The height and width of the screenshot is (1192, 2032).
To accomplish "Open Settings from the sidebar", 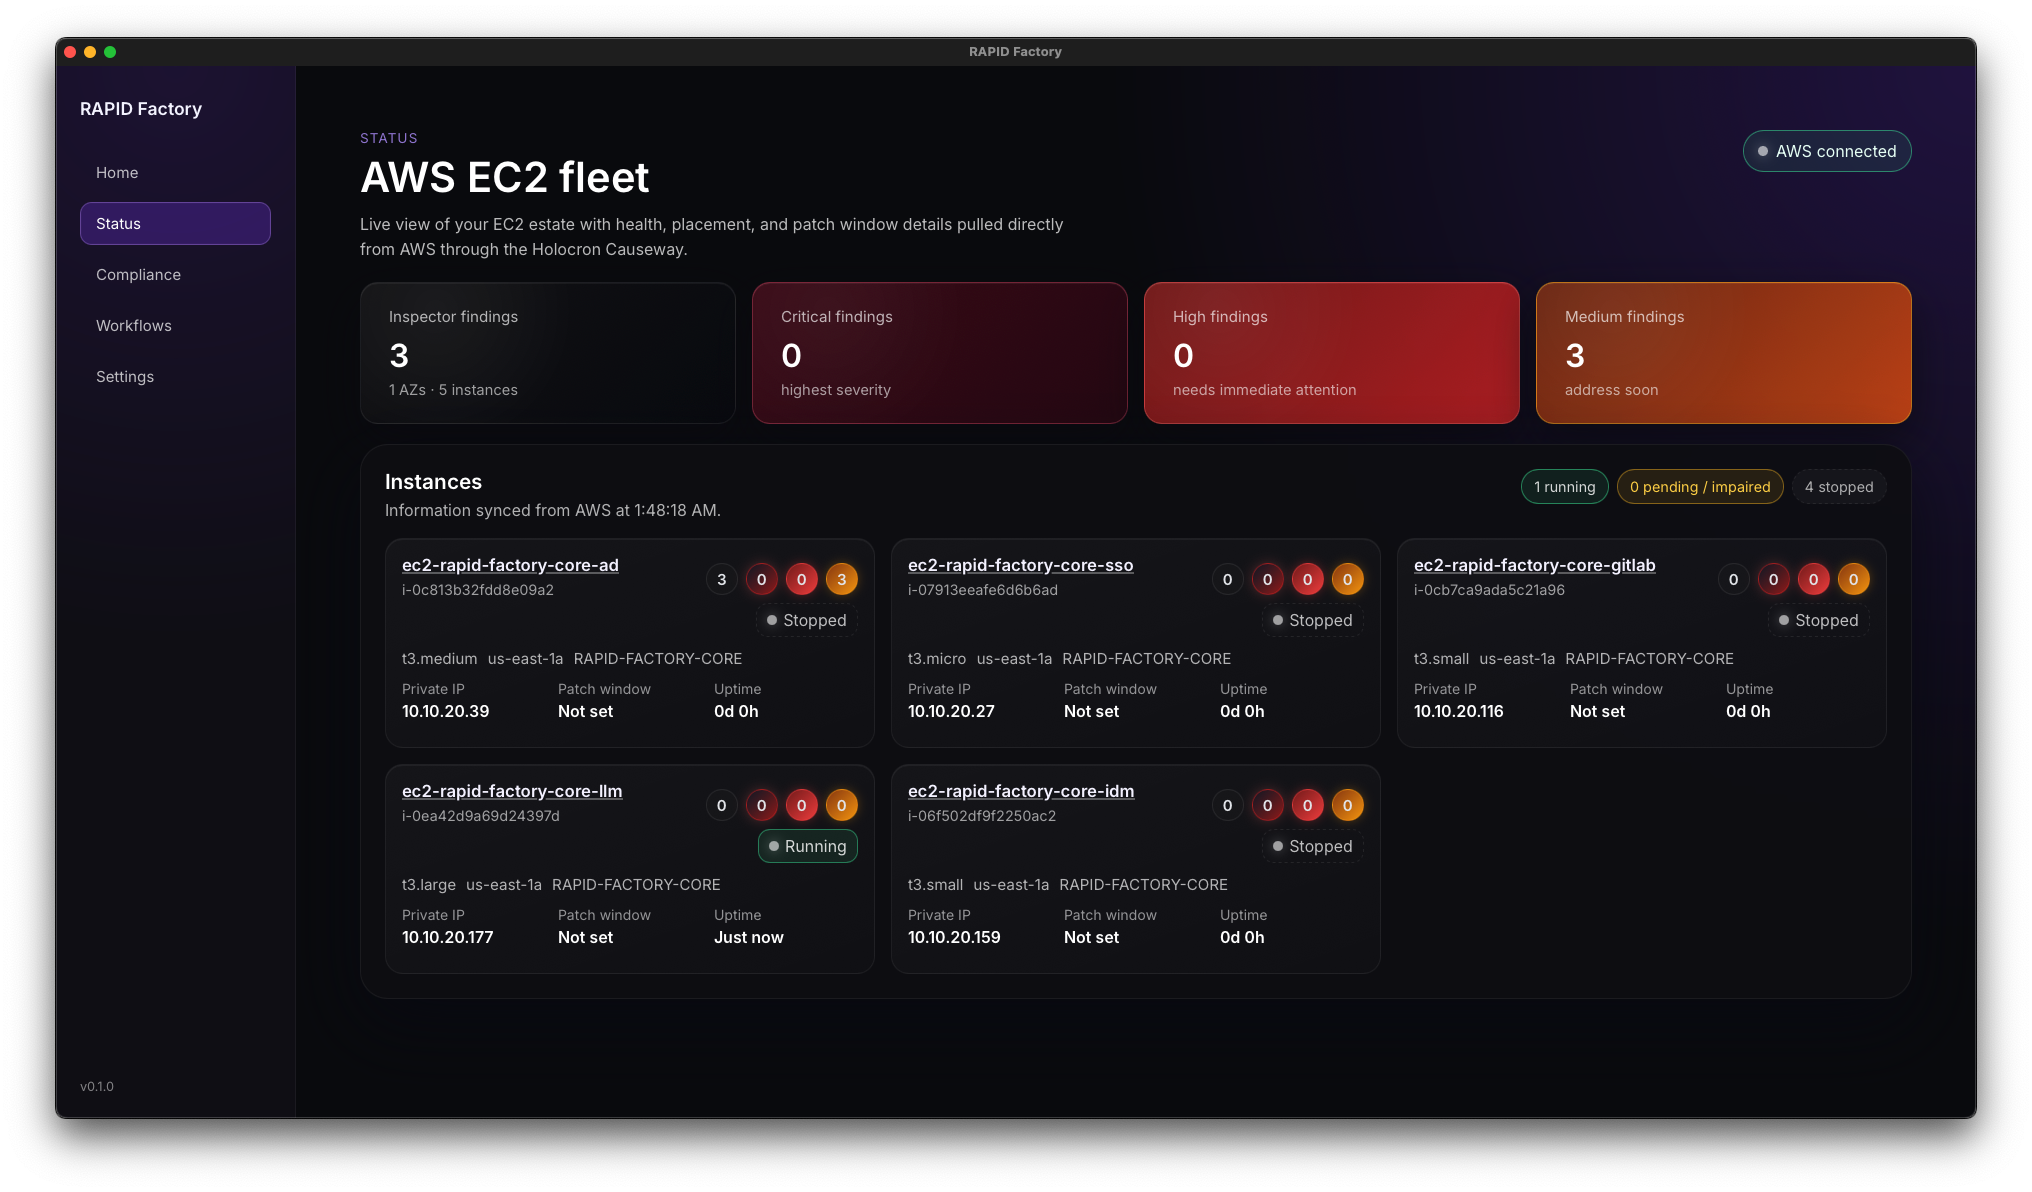I will pos(125,377).
